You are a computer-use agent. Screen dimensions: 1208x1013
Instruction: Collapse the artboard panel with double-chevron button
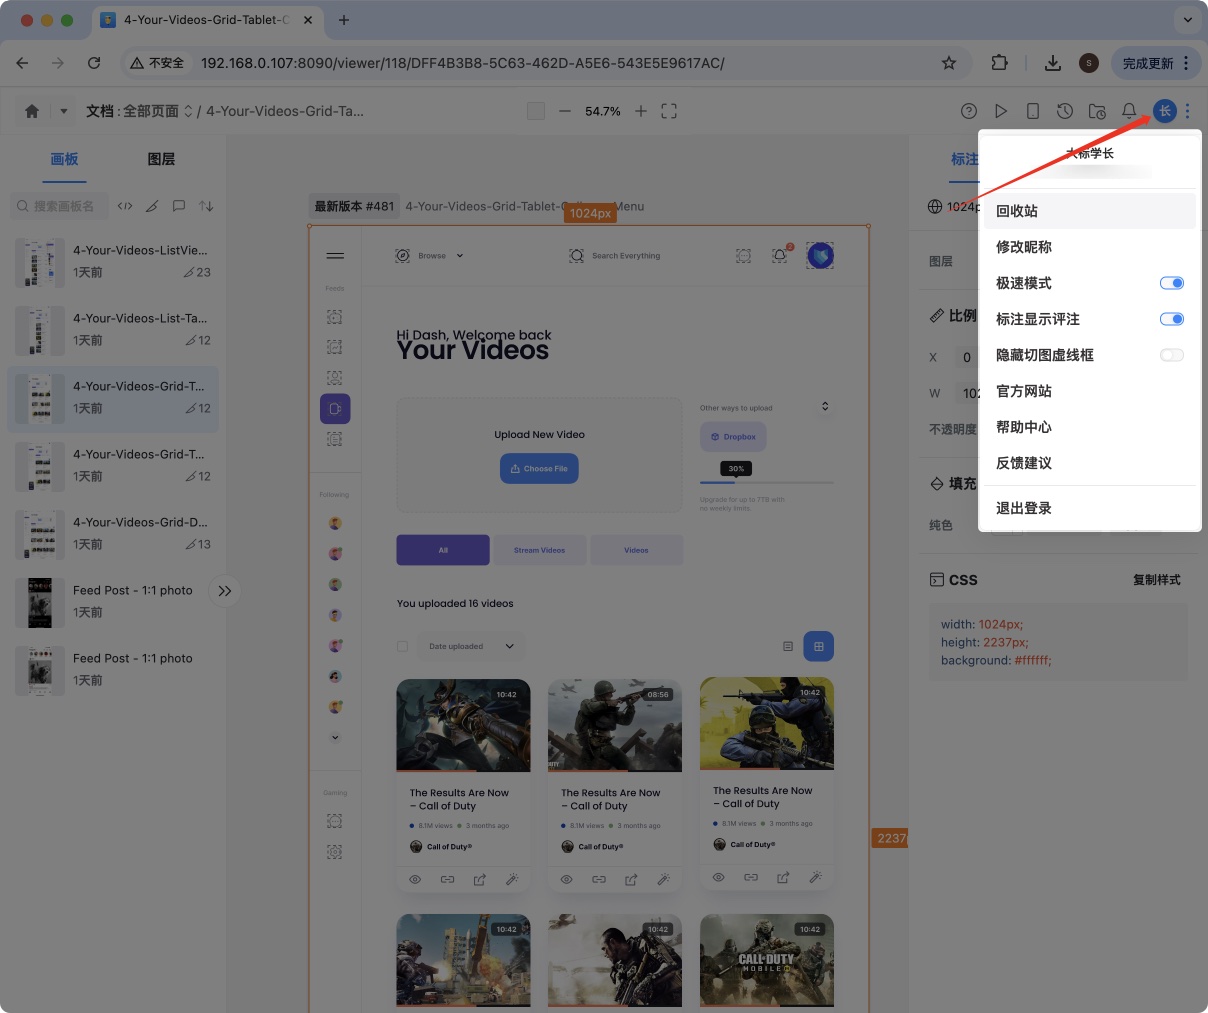(x=225, y=591)
